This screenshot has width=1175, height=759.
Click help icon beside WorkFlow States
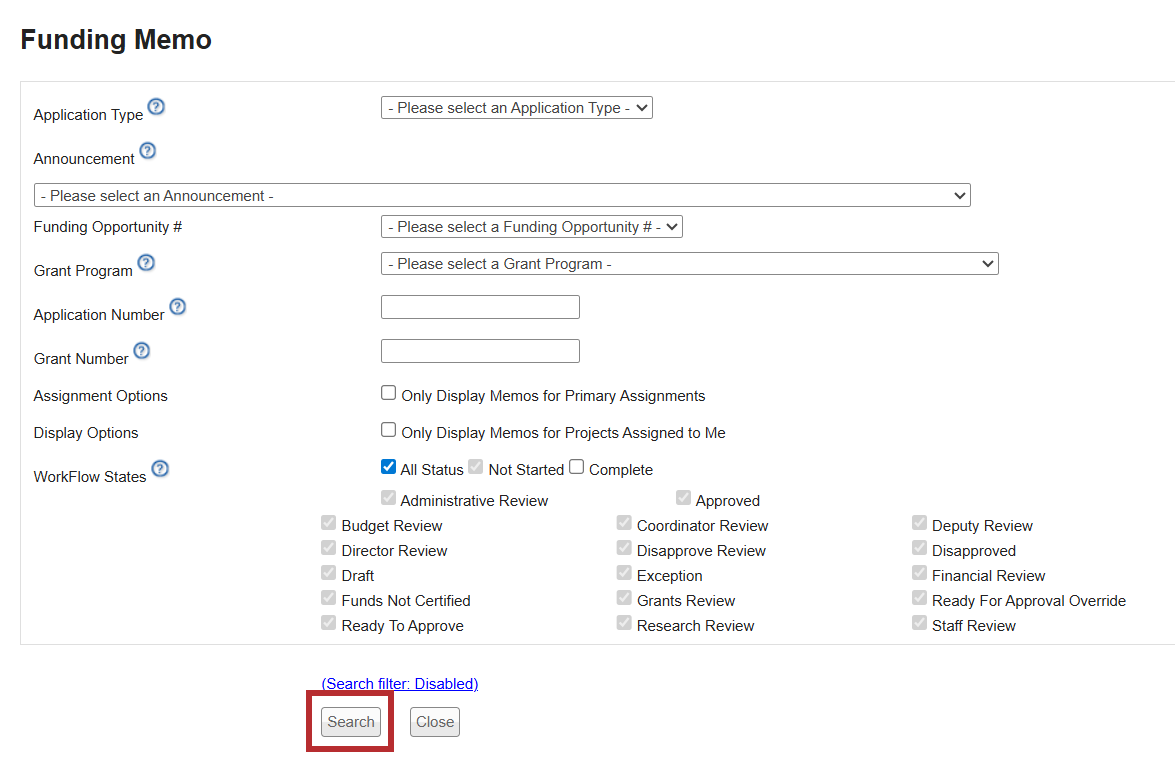[159, 469]
